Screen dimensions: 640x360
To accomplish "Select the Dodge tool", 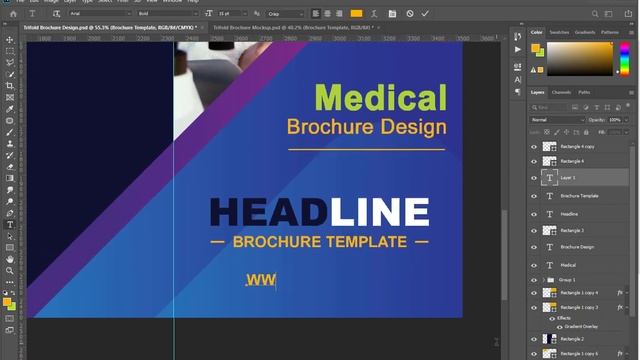I will point(10,201).
